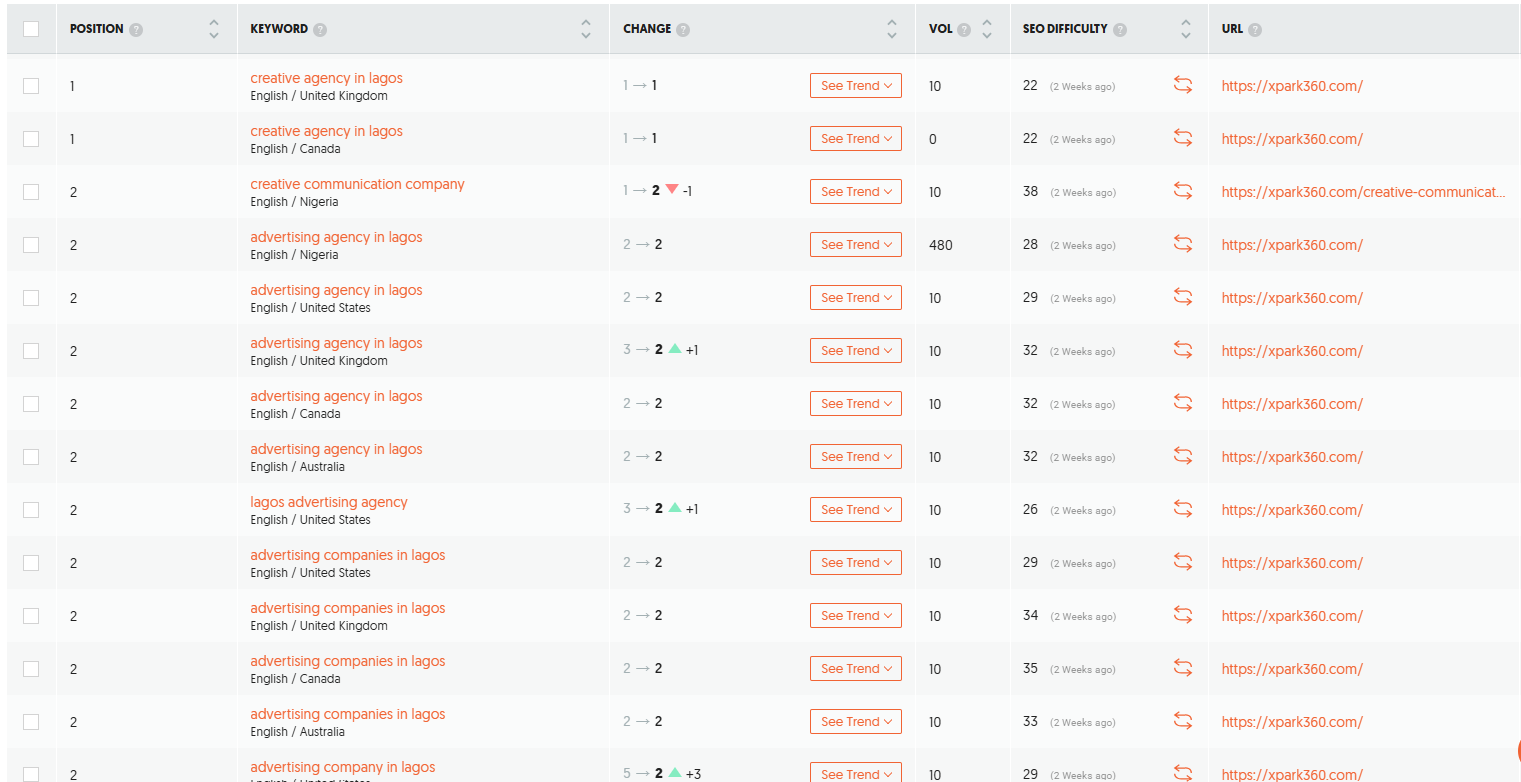Screen dimensions: 1521x782
Task: Sort by SEO Difficulty column arrows
Action: point(1185,29)
